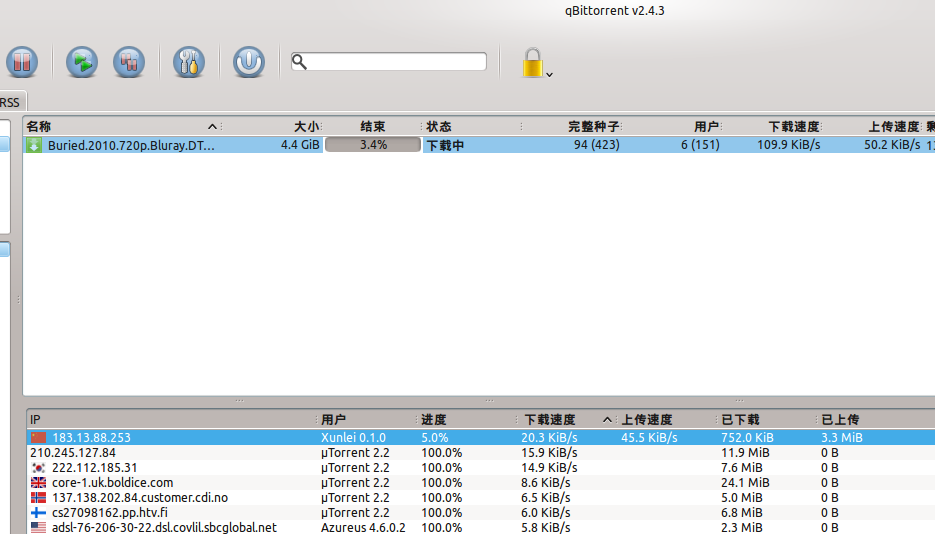The width and height of the screenshot is (935, 534).
Task: Sort peers by 上传速度 column header
Action: (667, 420)
